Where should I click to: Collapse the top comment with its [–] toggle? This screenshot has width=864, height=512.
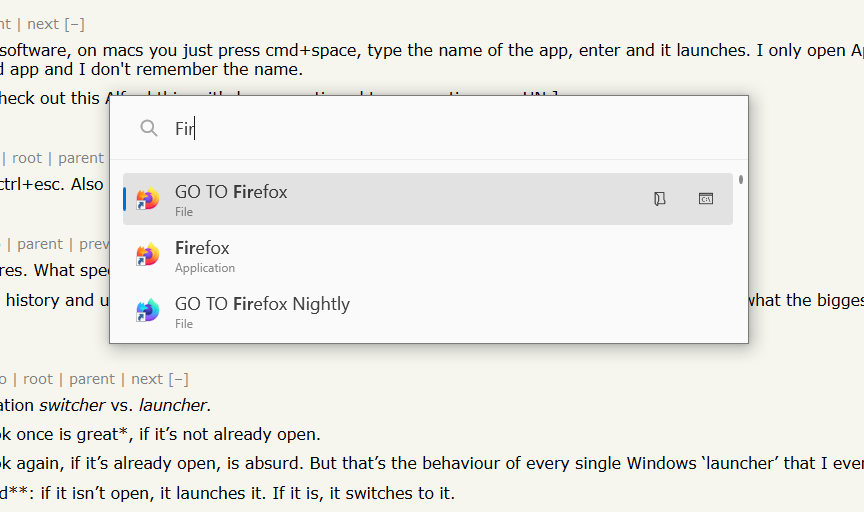tap(74, 24)
